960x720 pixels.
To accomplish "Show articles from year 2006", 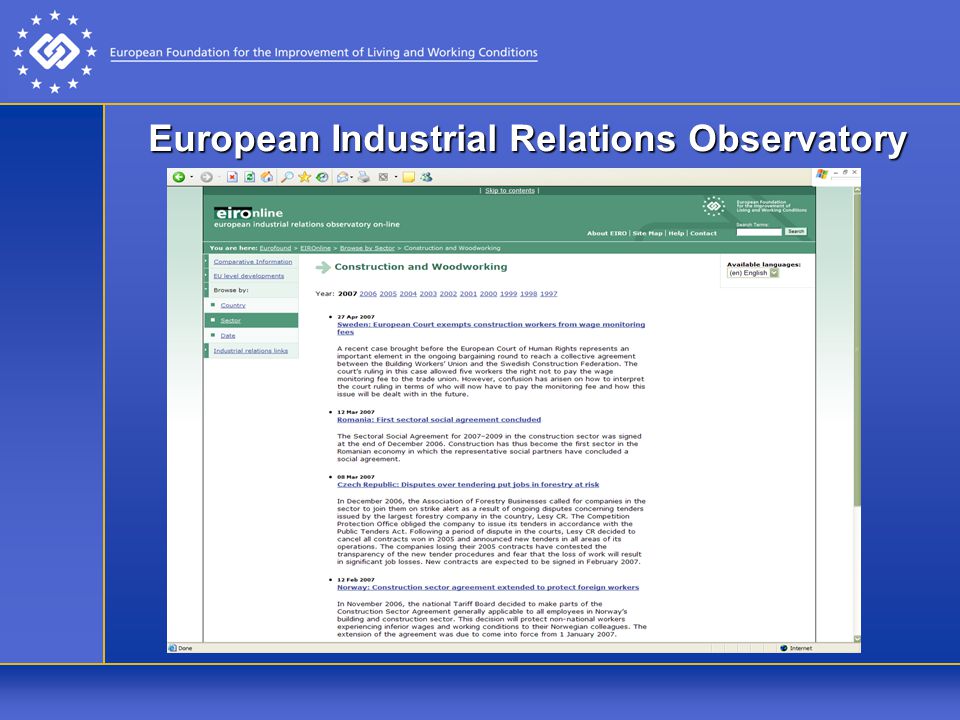I will click(368, 294).
